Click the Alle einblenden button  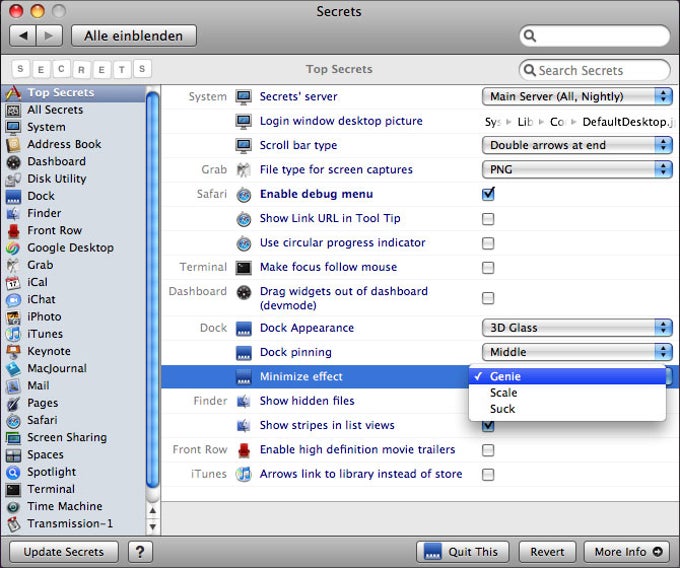134,36
